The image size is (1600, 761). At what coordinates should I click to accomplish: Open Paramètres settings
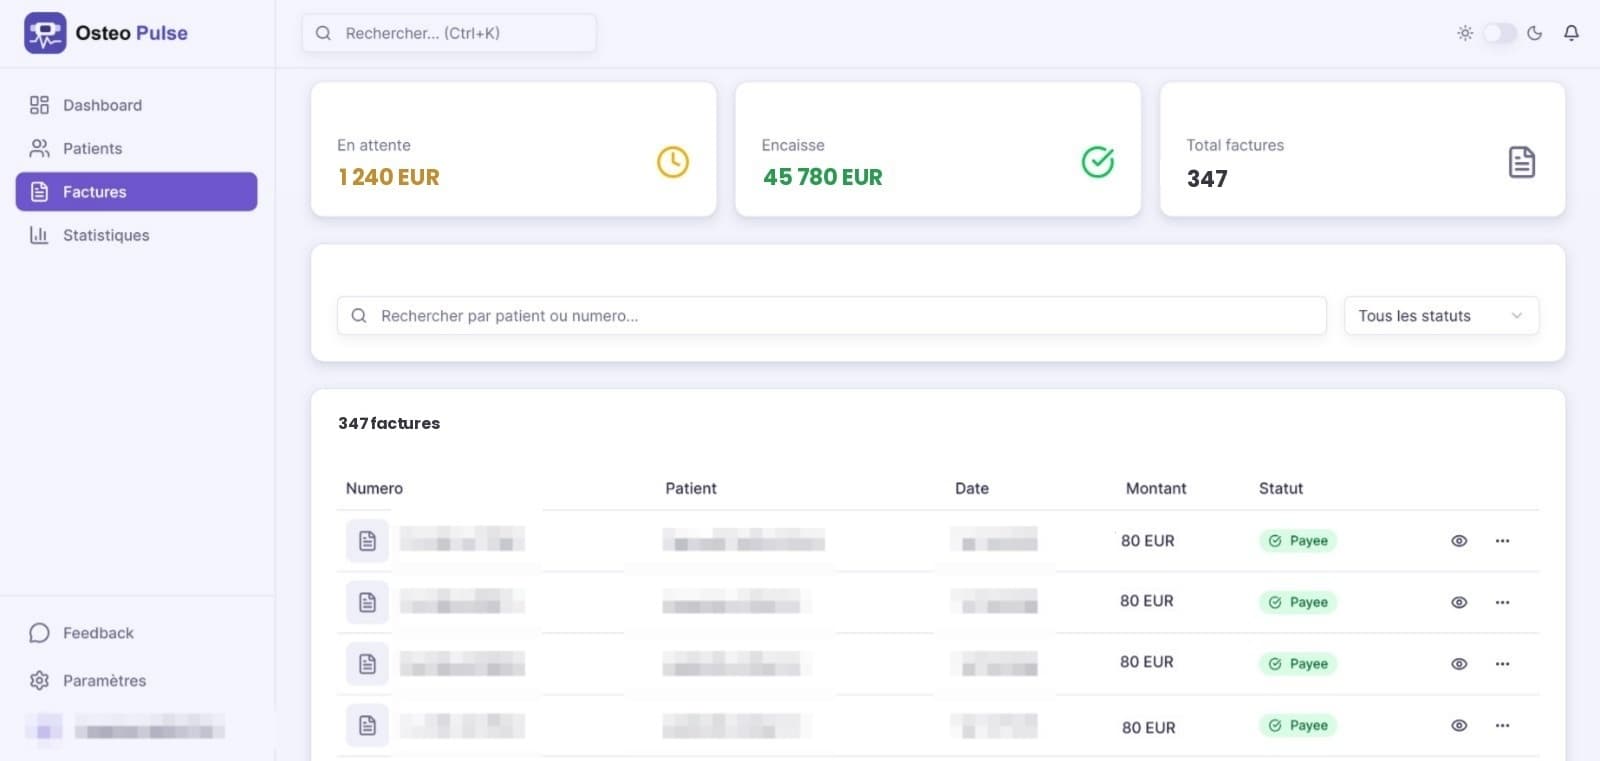coord(104,681)
